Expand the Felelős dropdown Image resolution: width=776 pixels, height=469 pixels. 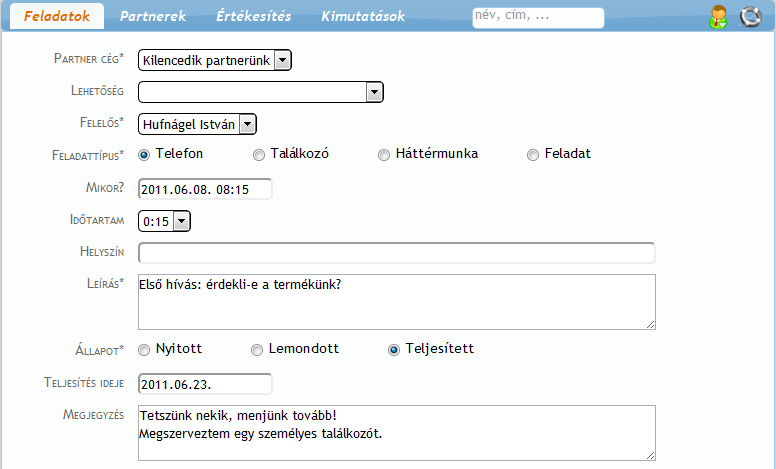click(197, 124)
